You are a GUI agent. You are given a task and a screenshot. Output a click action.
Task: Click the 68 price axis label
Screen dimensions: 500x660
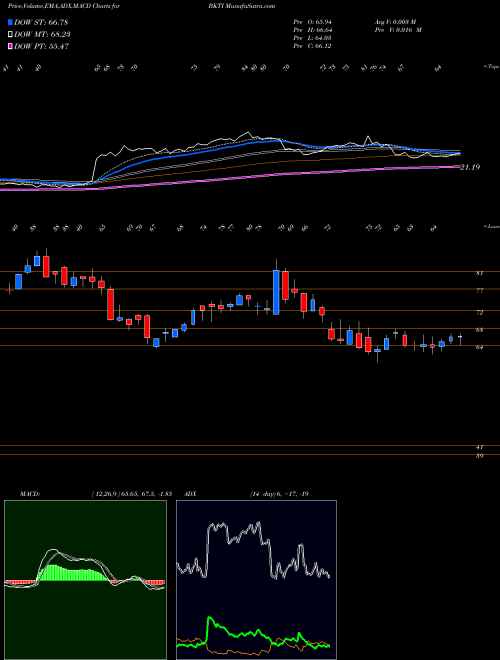[x=479, y=330]
